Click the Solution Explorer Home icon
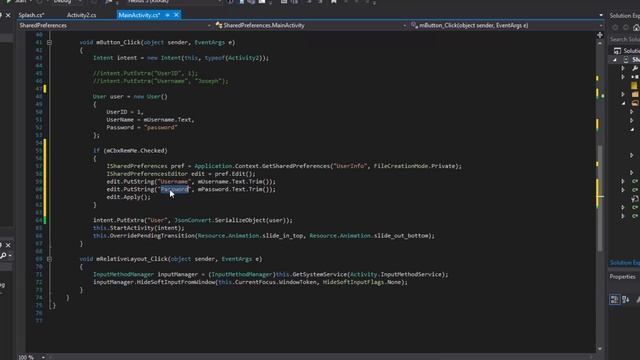Screen dimensions: 640x360 click(x=636, y=28)
